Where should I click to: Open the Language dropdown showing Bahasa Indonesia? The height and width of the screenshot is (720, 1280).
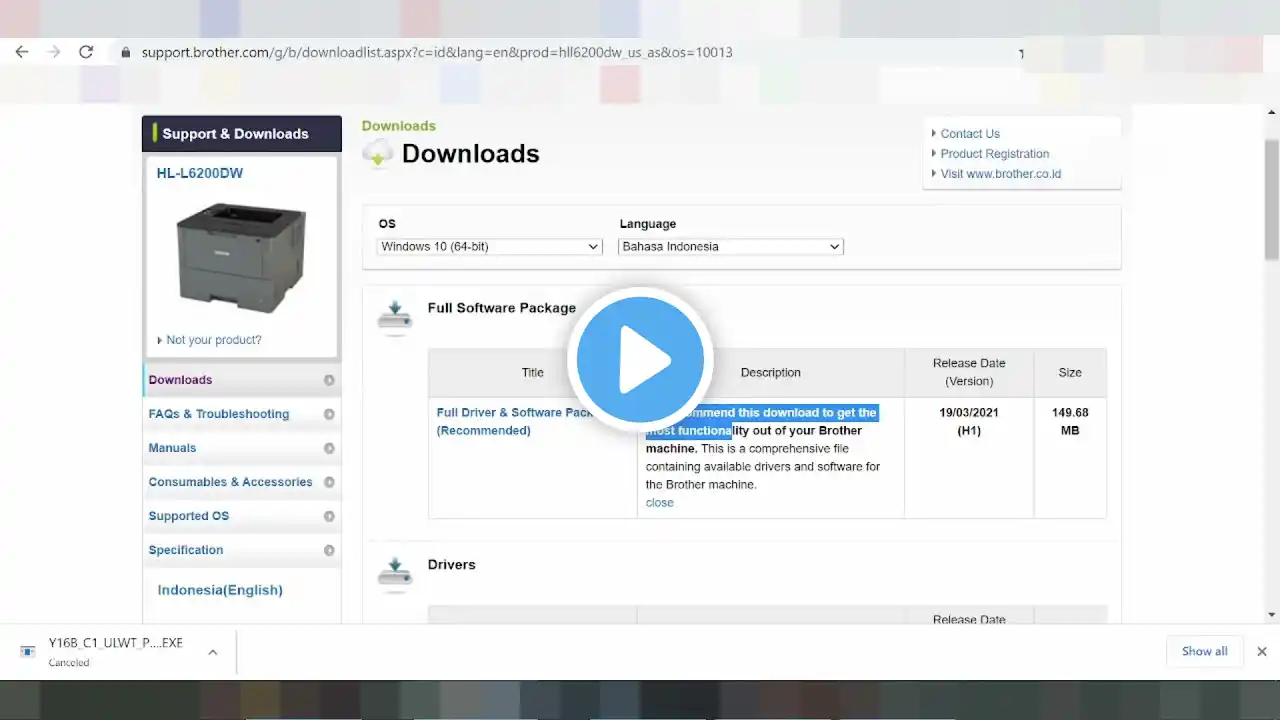(x=731, y=246)
